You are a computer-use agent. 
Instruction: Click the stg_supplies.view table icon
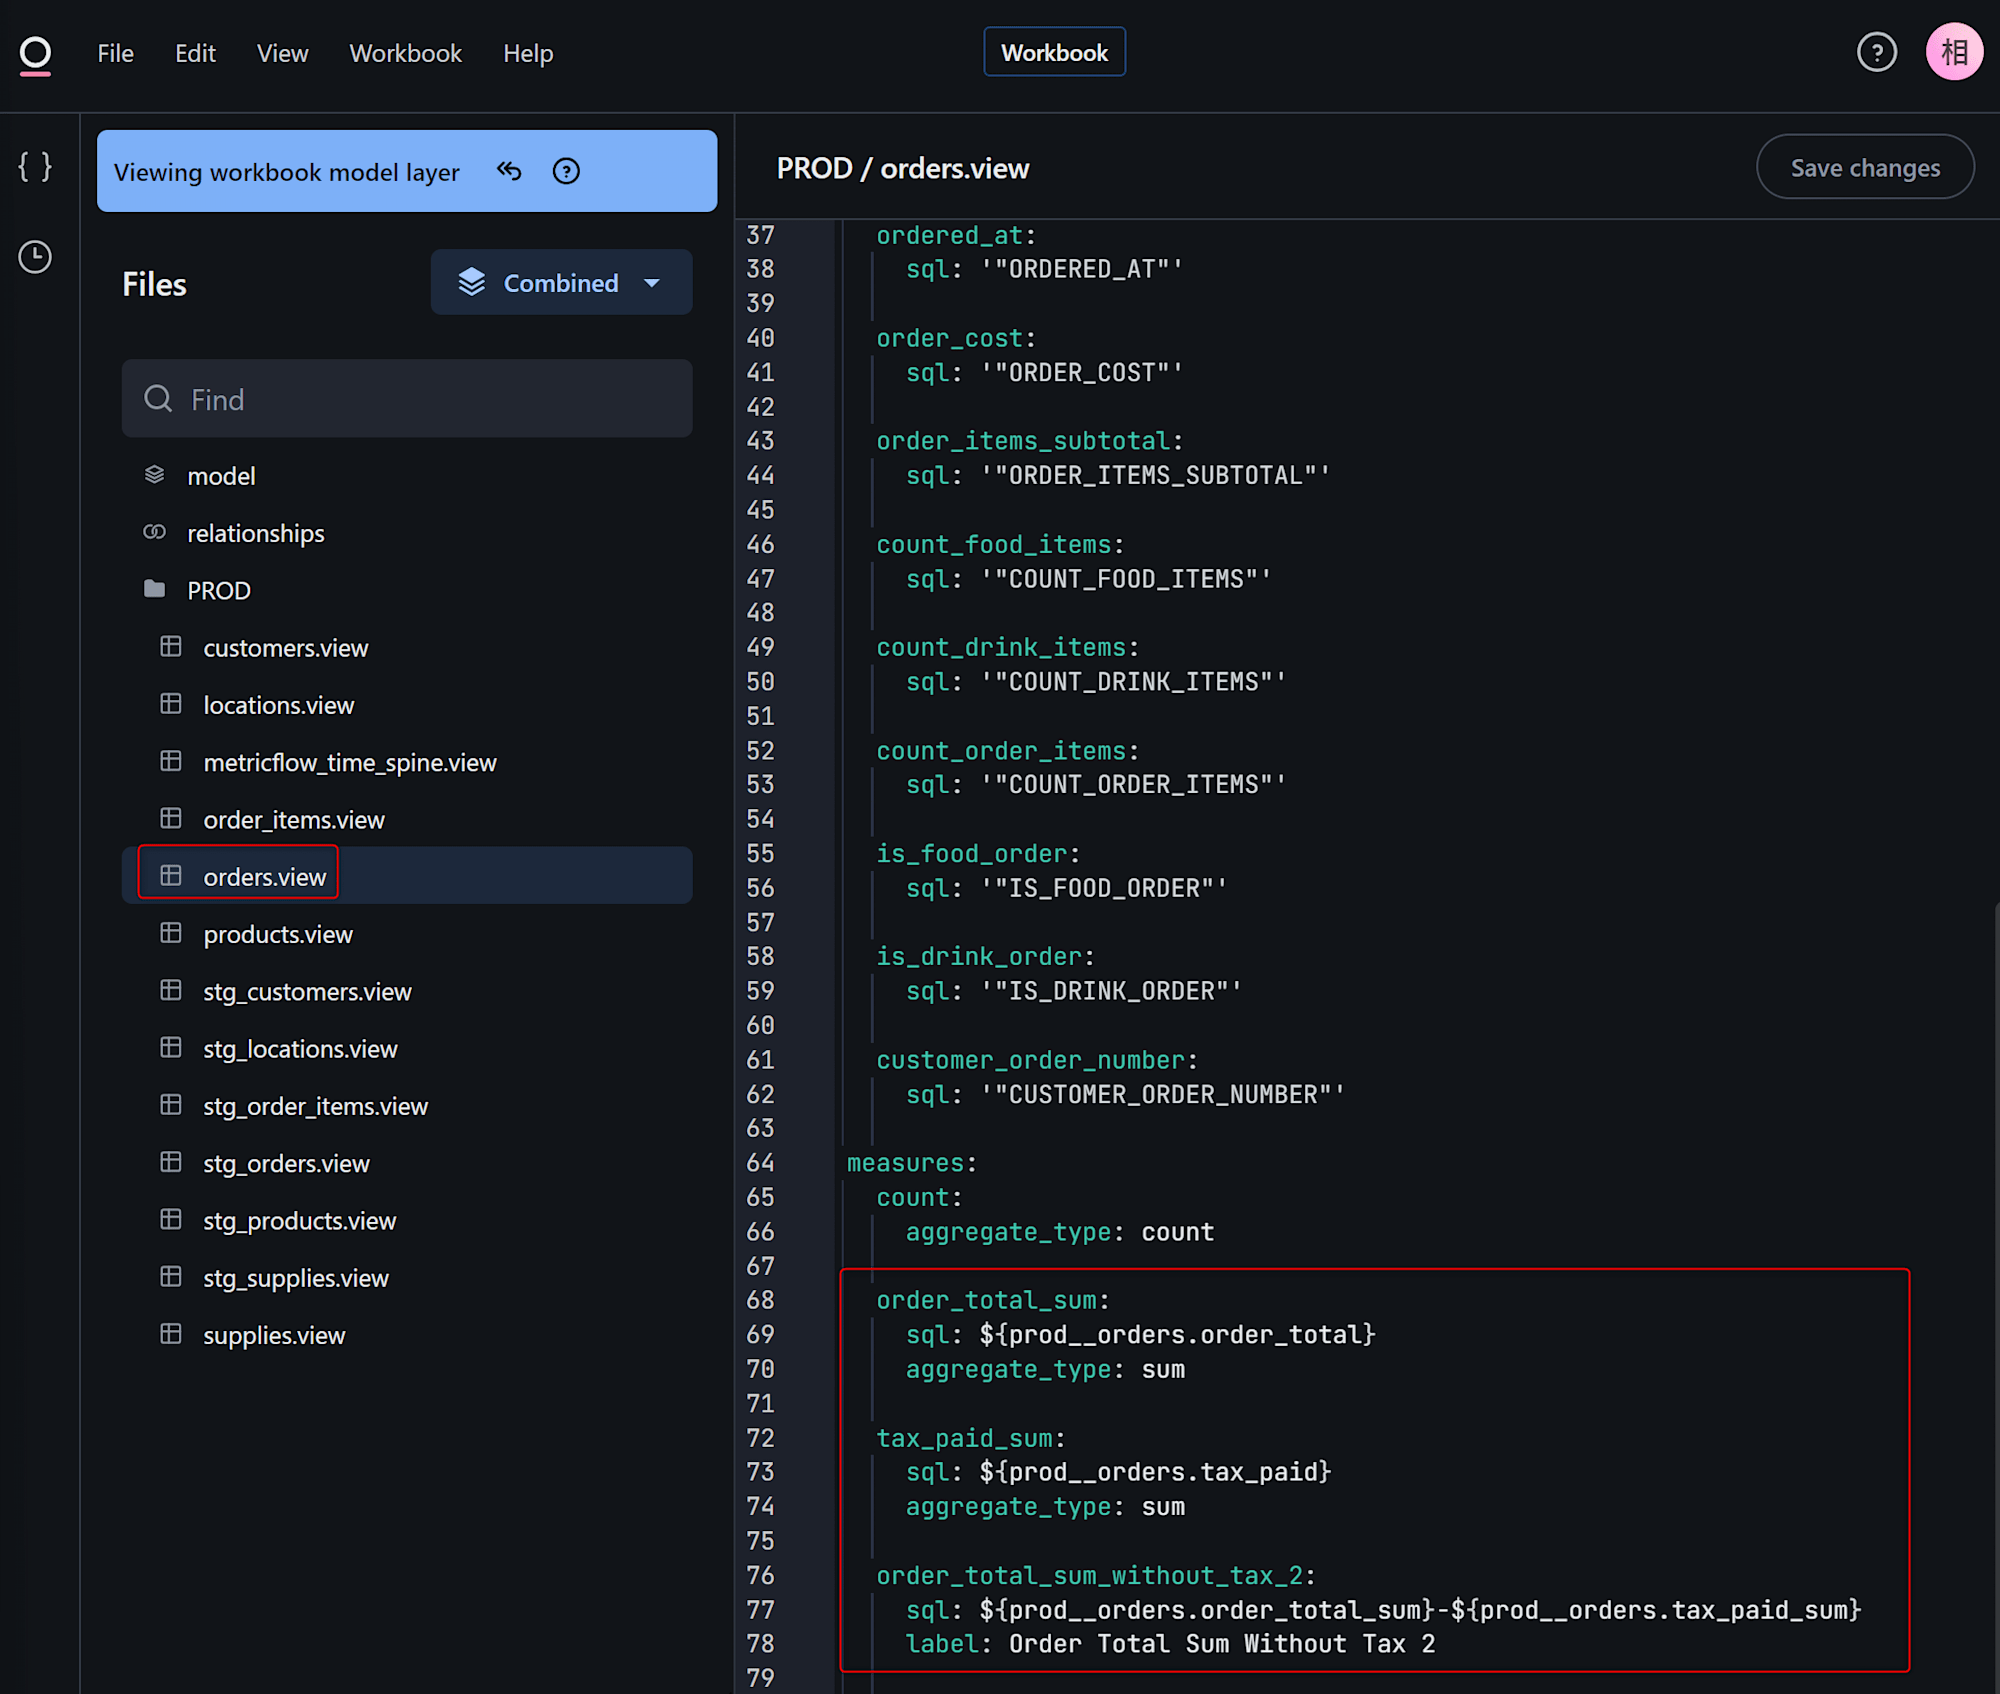[x=171, y=1277]
